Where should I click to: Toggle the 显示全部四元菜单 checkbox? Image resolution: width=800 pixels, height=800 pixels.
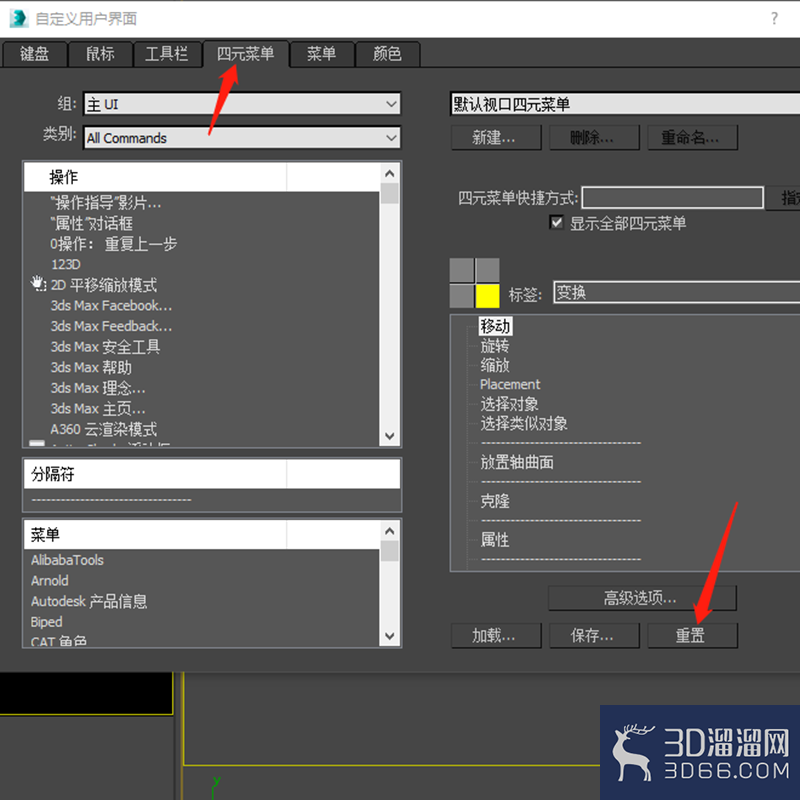tap(556, 222)
